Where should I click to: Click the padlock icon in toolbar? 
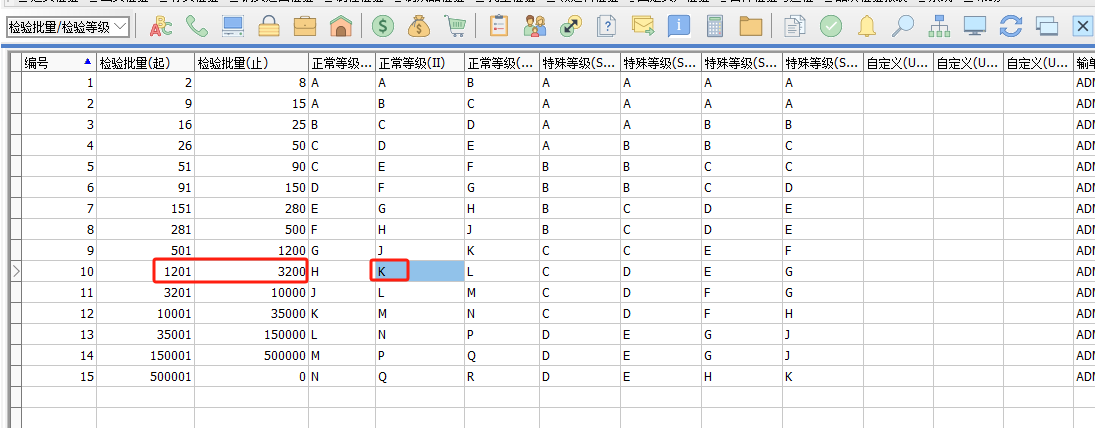(270, 26)
